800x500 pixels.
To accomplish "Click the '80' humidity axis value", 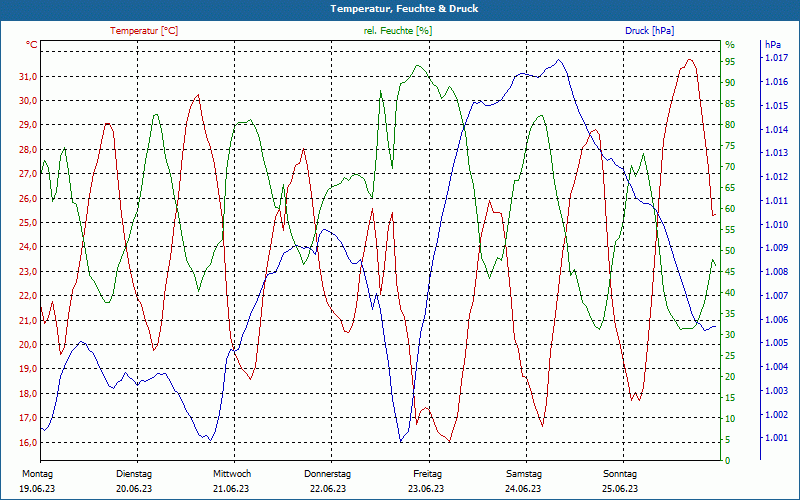I will pos(730,125).
